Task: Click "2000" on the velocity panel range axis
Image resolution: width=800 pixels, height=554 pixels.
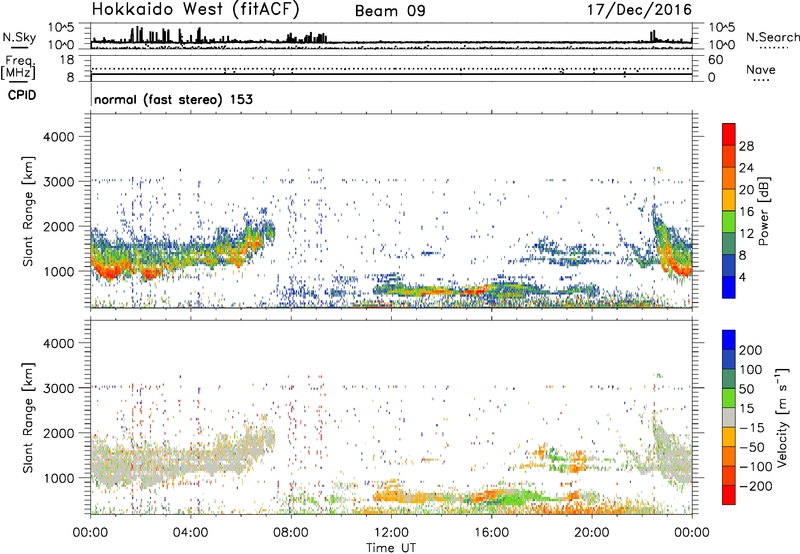Action: [59, 433]
